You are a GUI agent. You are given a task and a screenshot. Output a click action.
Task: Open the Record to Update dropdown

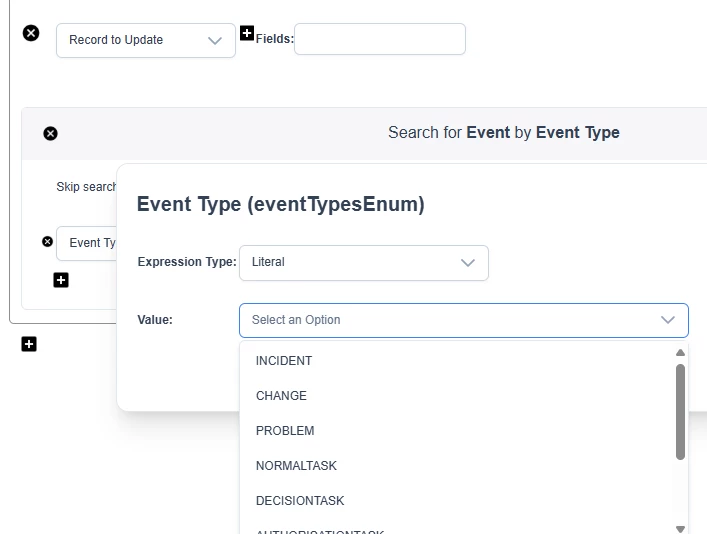click(146, 40)
